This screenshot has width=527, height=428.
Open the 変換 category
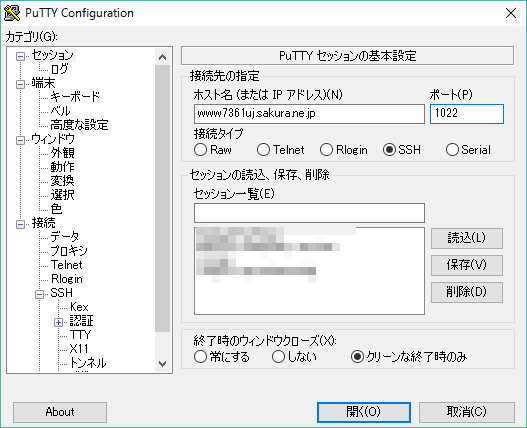[x=63, y=181]
